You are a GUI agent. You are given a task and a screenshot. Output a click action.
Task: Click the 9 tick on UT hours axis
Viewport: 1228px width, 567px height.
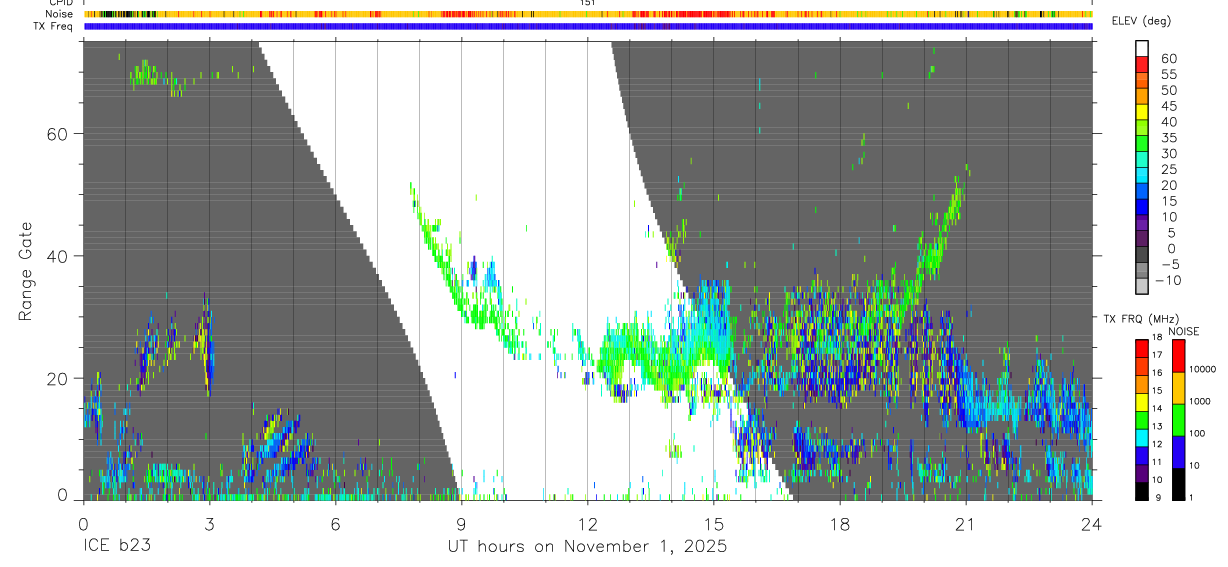[x=461, y=523]
